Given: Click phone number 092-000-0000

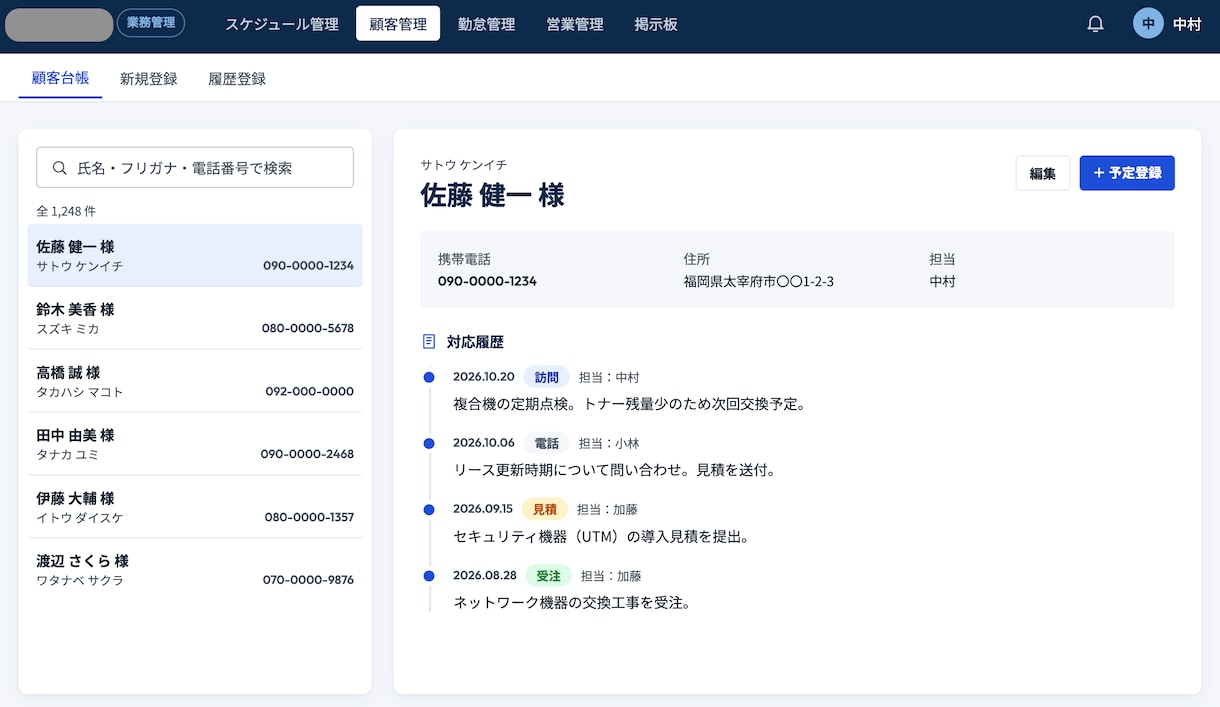Looking at the screenshot, I should click(310, 391).
